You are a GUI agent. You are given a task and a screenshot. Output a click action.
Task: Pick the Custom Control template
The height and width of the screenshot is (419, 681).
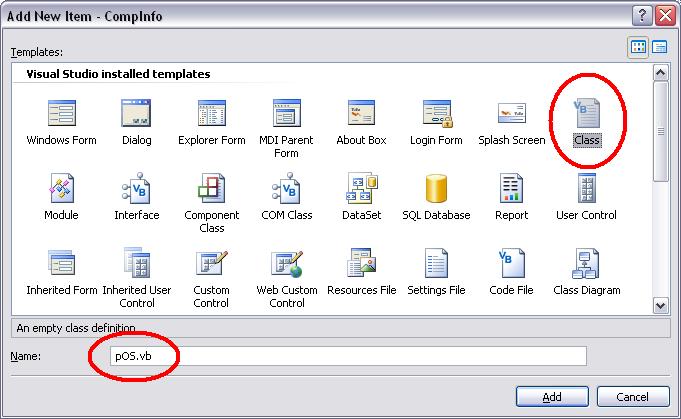pos(211,278)
